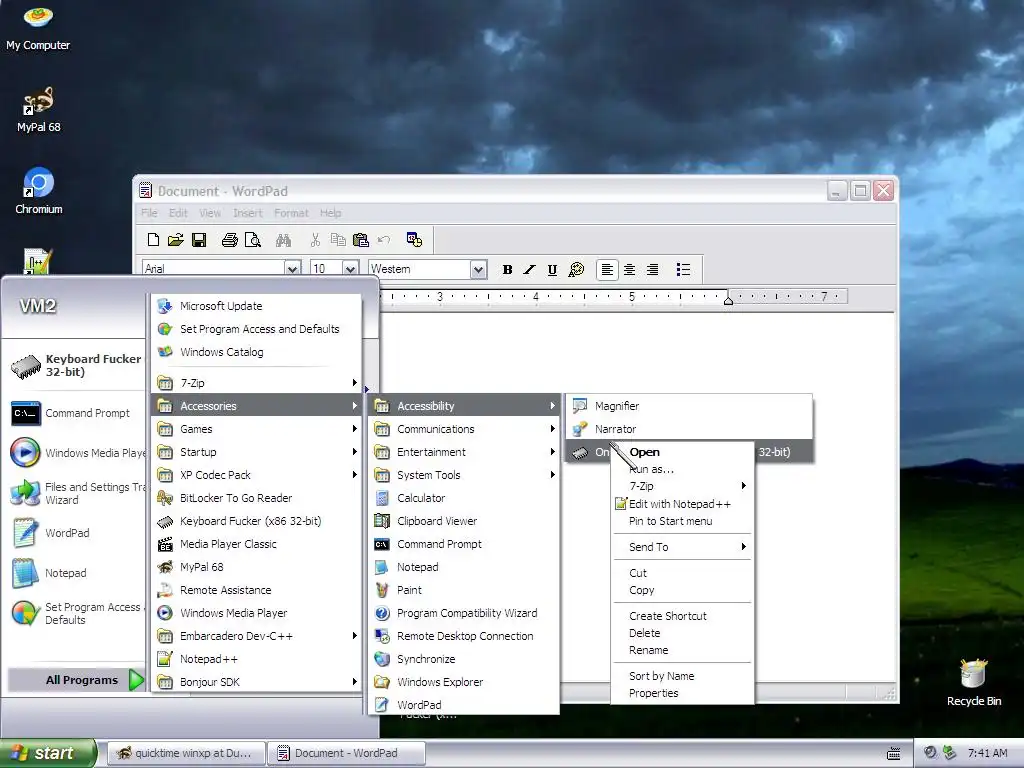Open Set Program Access and Defaults
Viewport: 1024px width, 768px height.
tap(256, 328)
